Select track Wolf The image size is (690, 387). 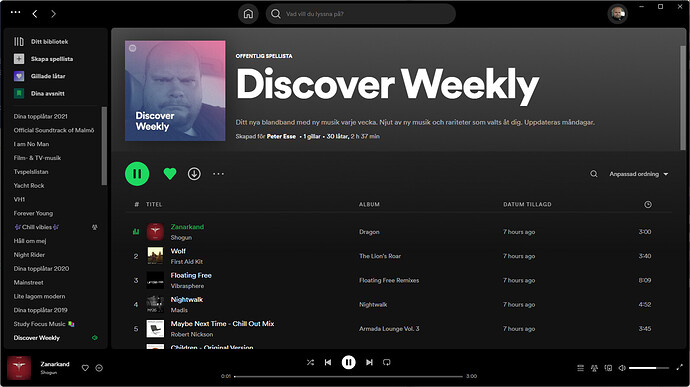point(178,251)
